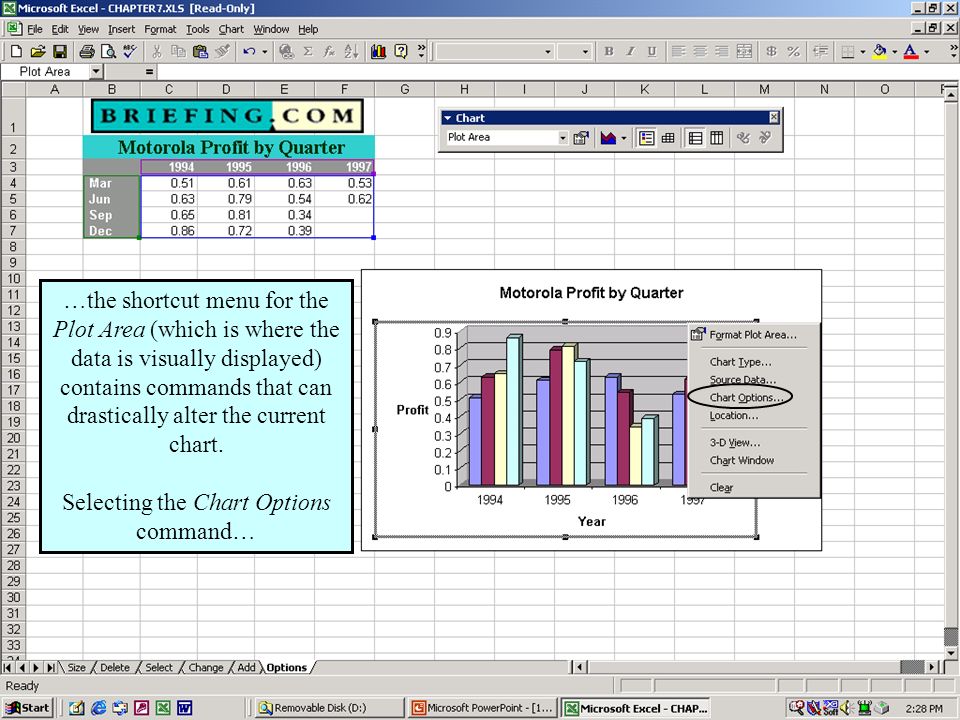Toggle Bold formatting button
This screenshot has width=960, height=720.
[x=609, y=51]
